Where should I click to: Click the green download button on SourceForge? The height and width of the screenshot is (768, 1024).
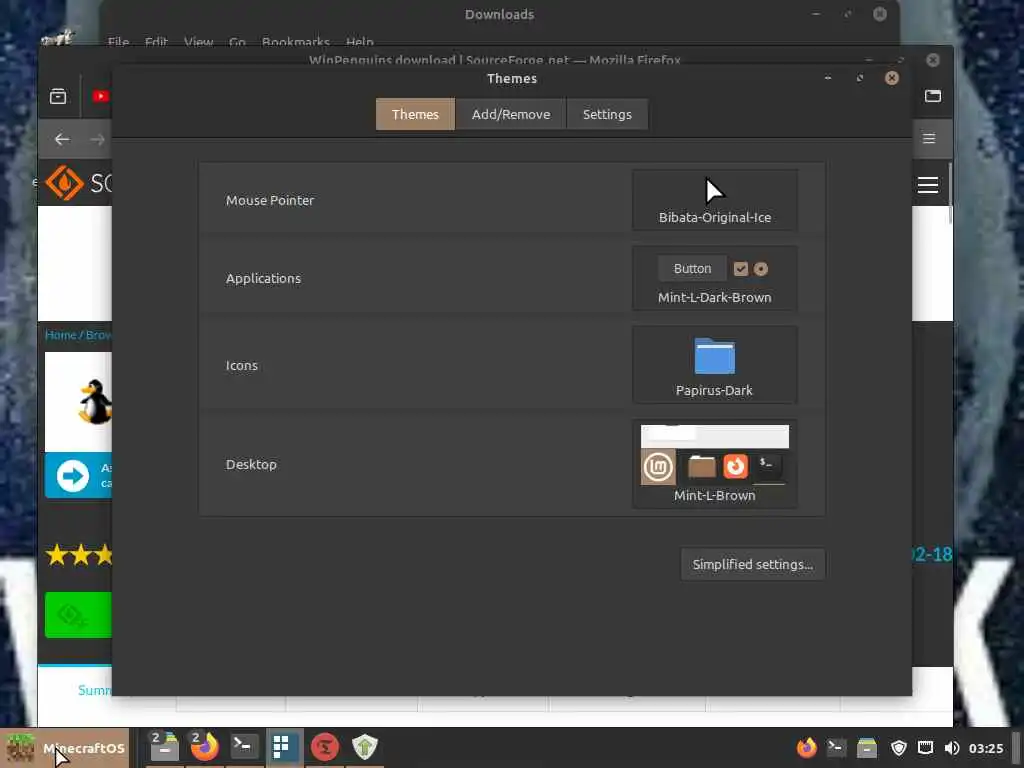(x=78, y=615)
